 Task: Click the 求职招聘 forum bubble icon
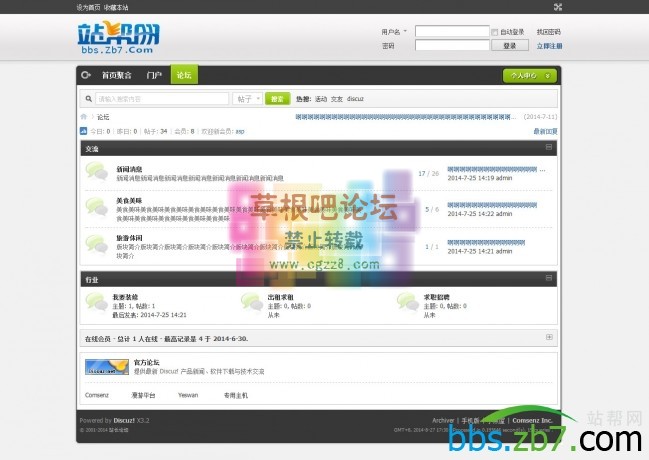click(408, 302)
